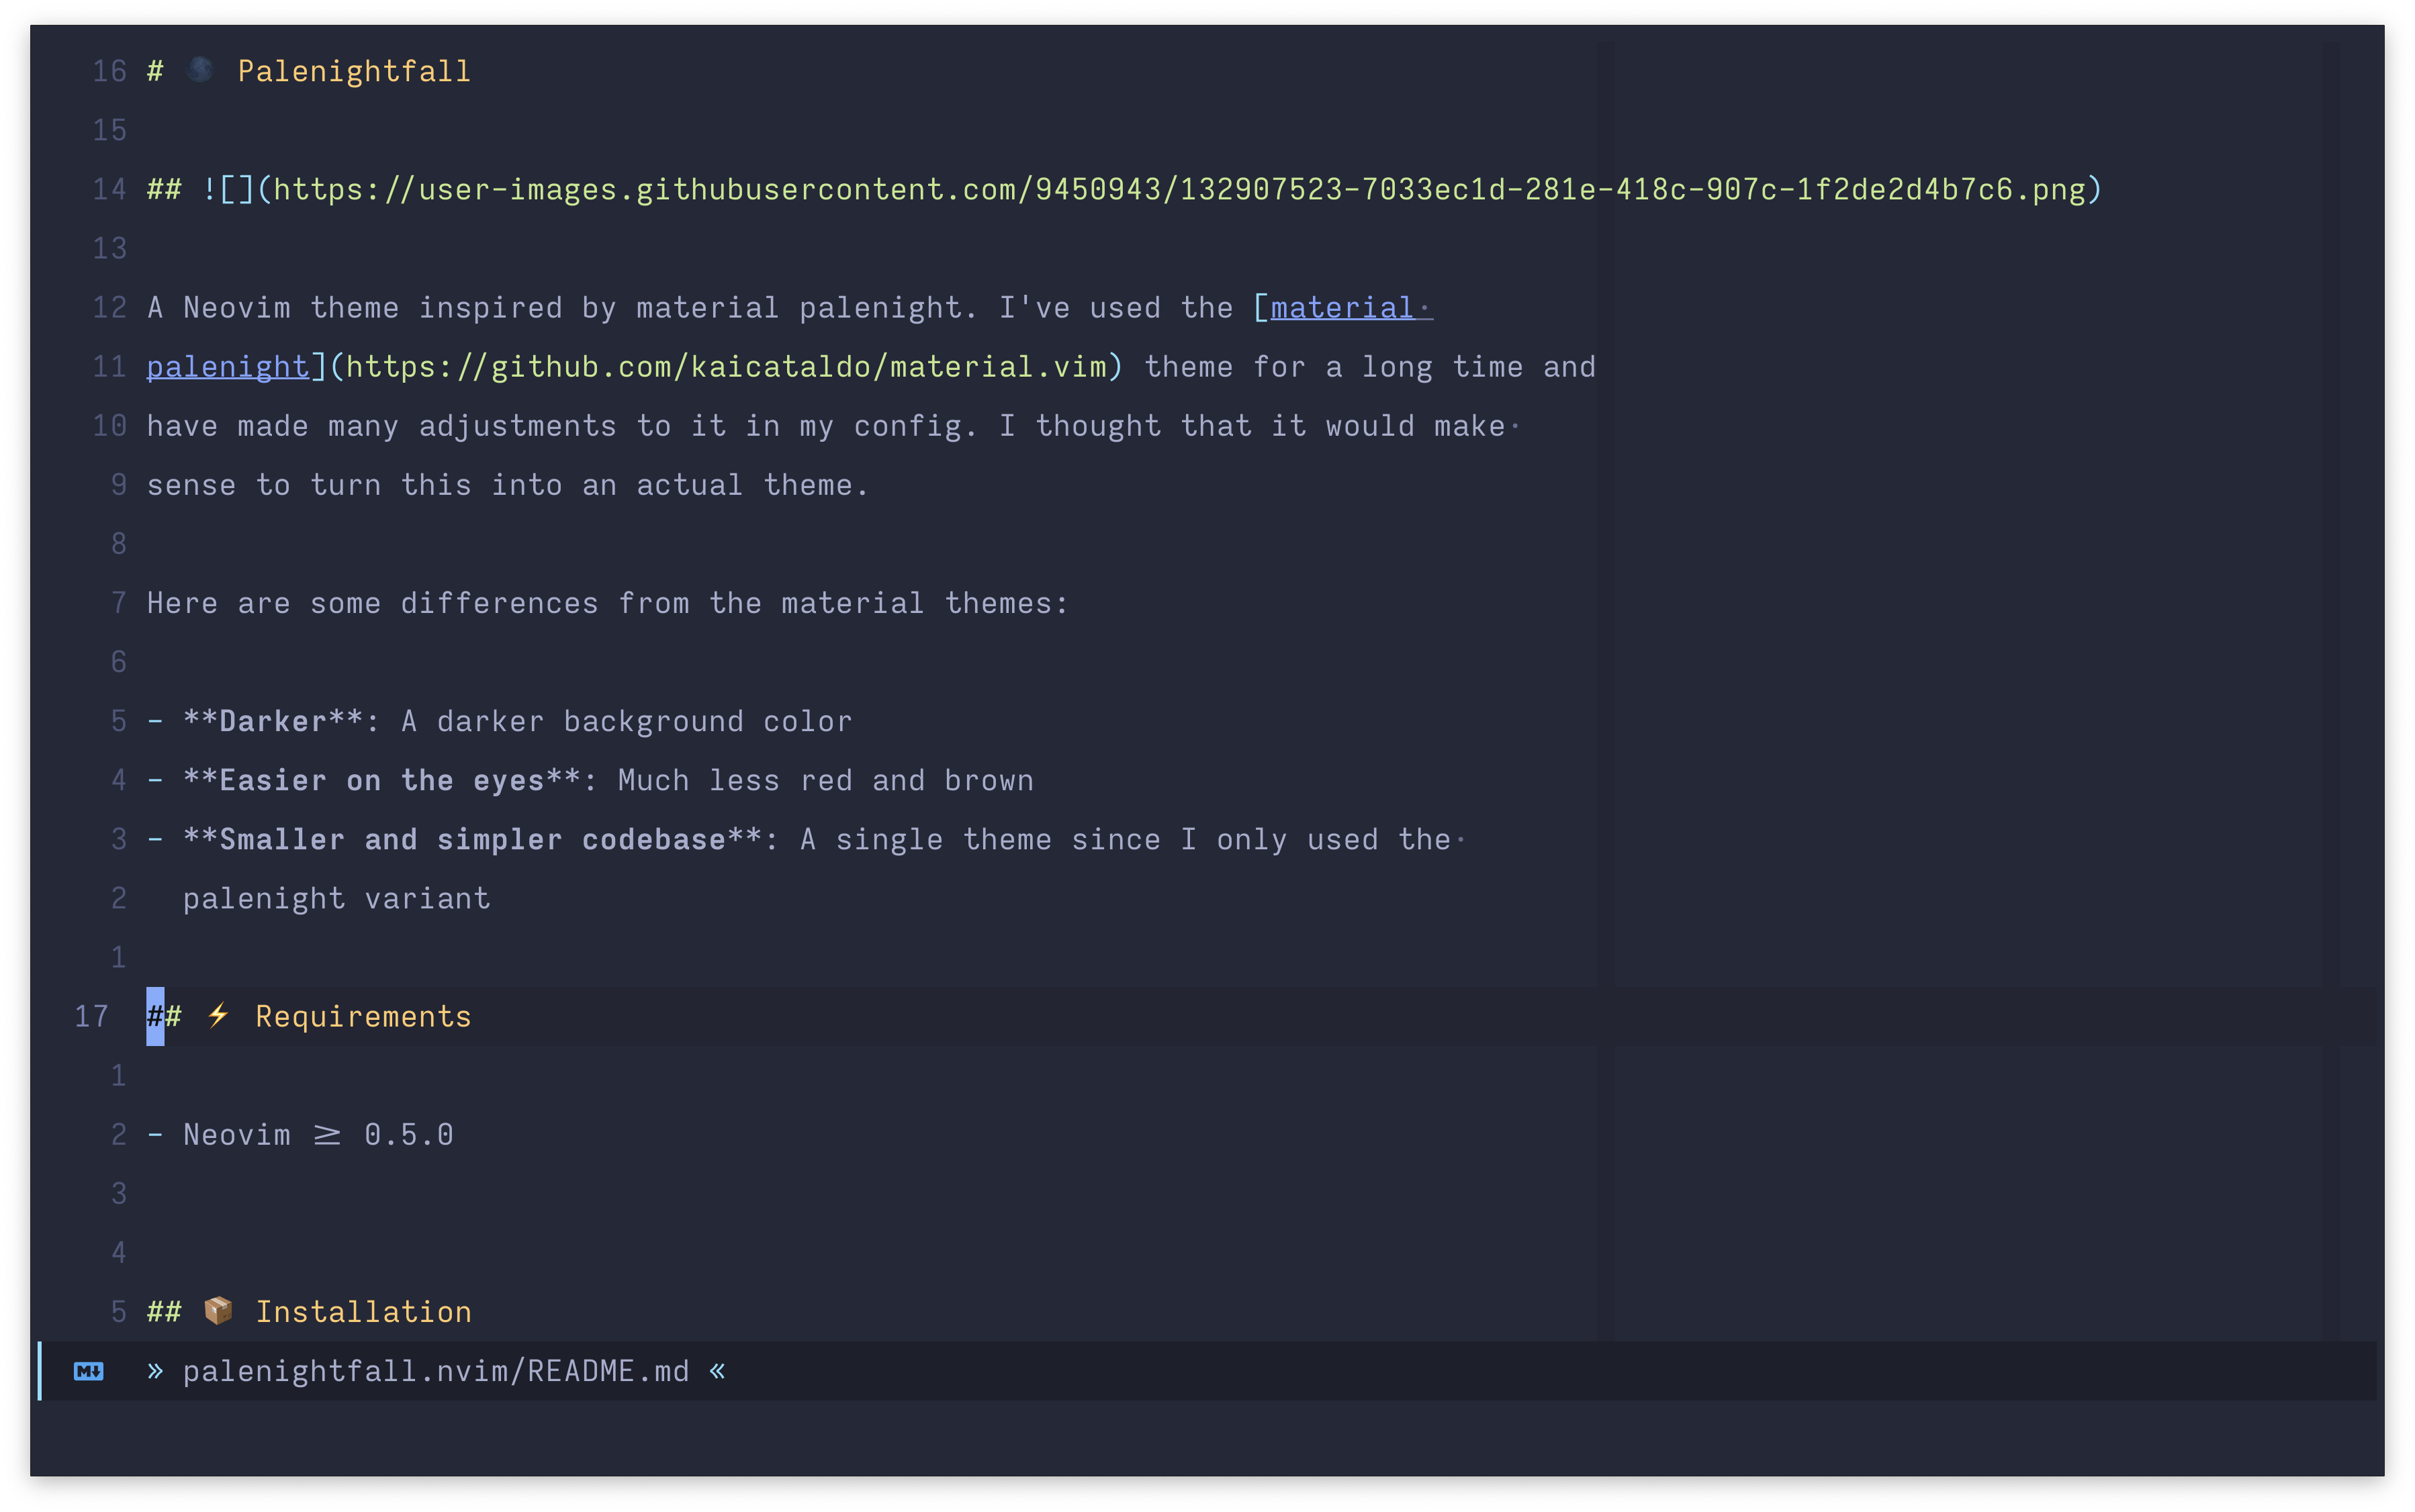Click the text 'palenight variant'
Image resolution: width=2415 pixels, height=1512 pixels.
pos(337,899)
